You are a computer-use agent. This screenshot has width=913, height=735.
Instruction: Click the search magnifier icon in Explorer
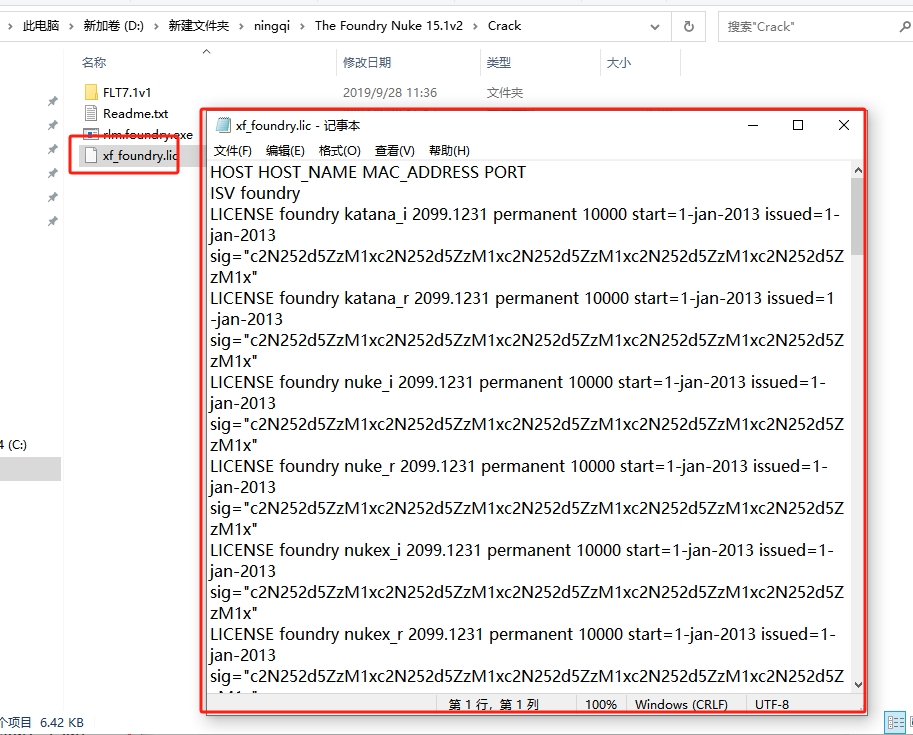(904, 26)
